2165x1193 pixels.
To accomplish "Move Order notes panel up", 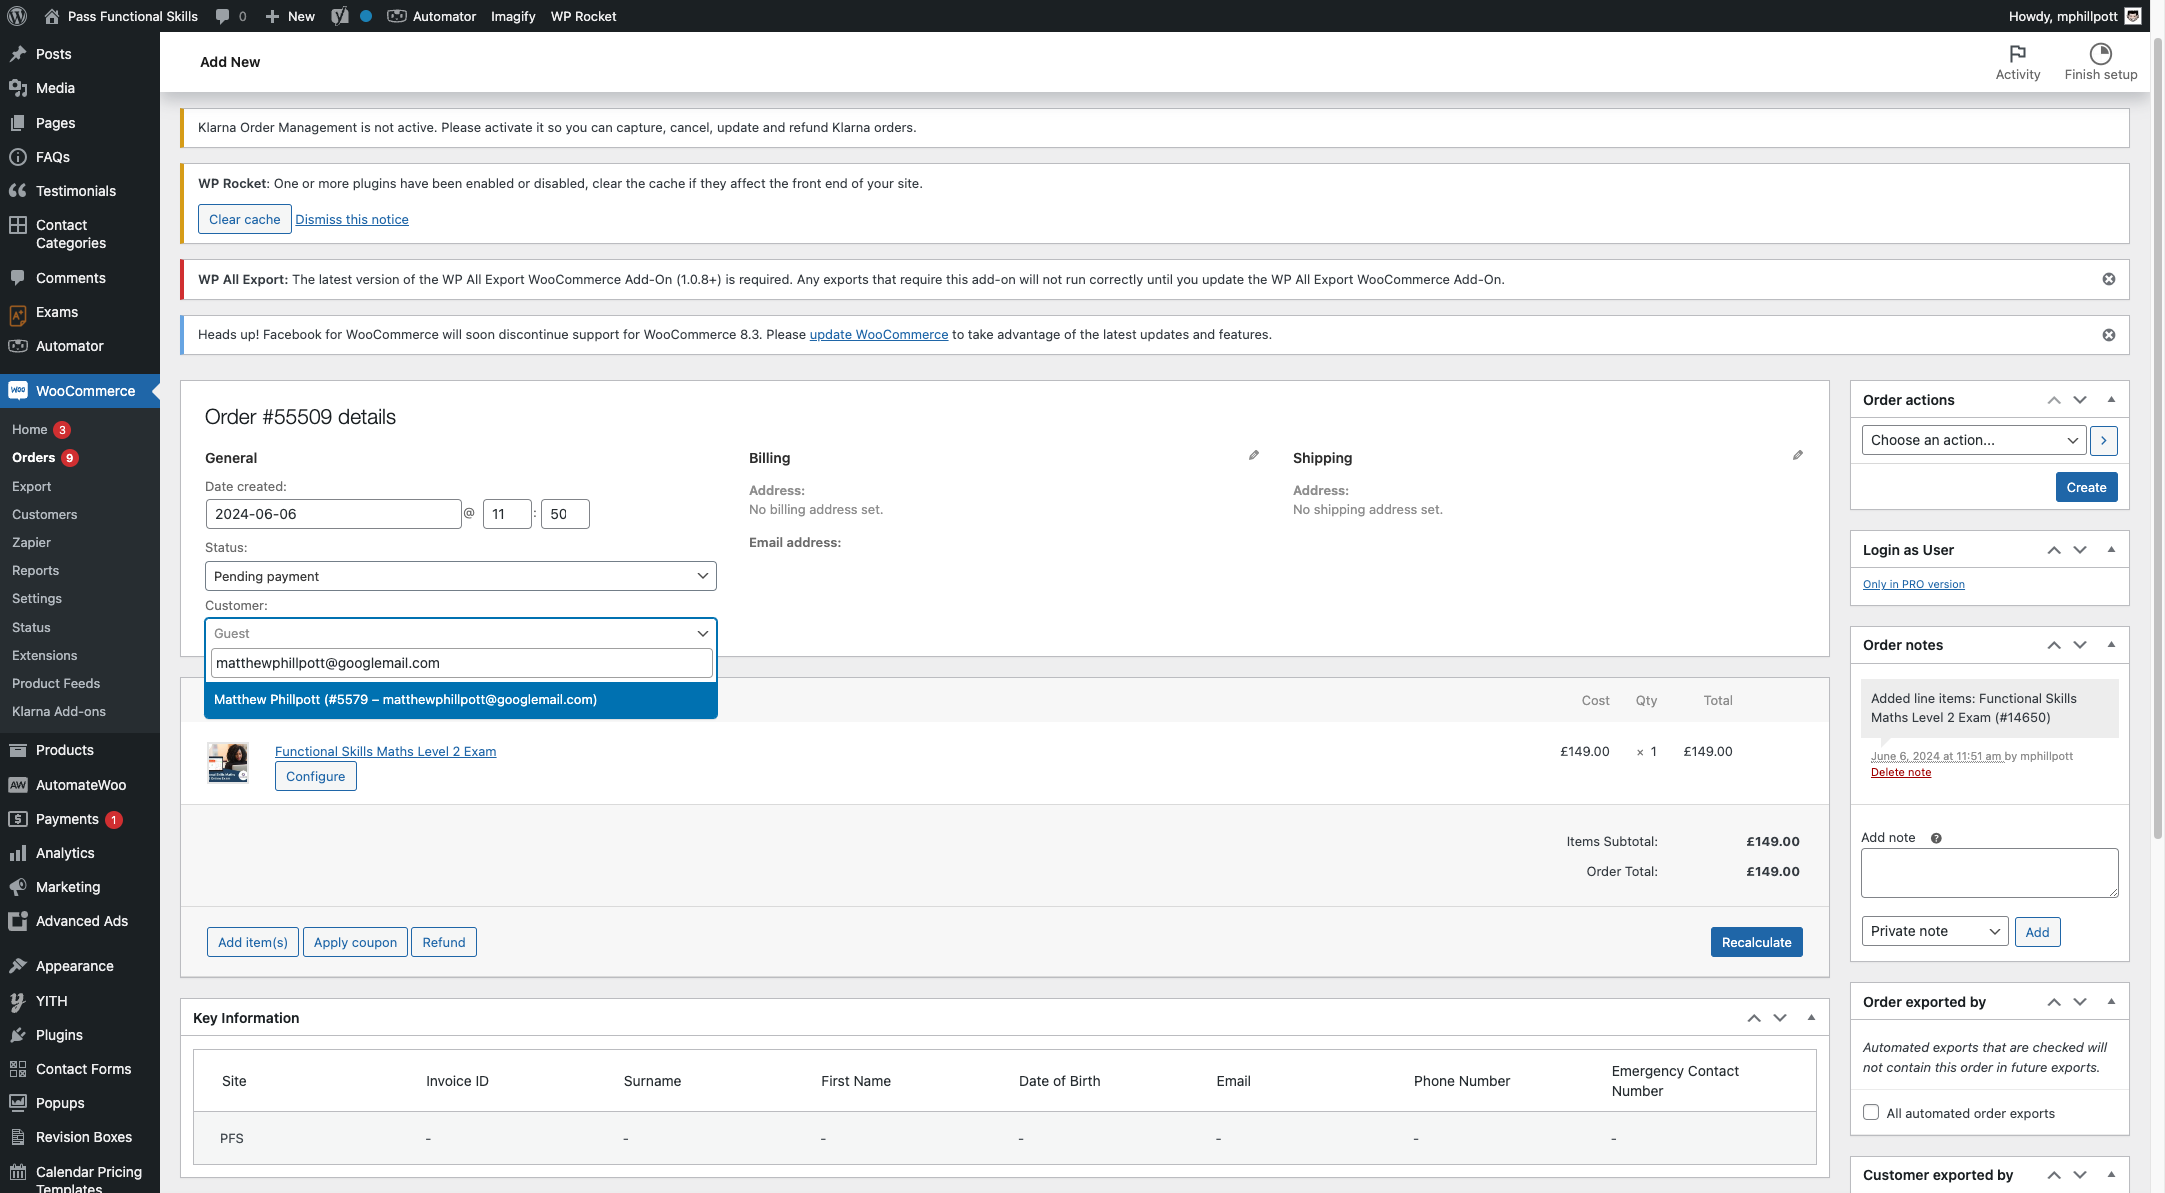I will (2053, 645).
